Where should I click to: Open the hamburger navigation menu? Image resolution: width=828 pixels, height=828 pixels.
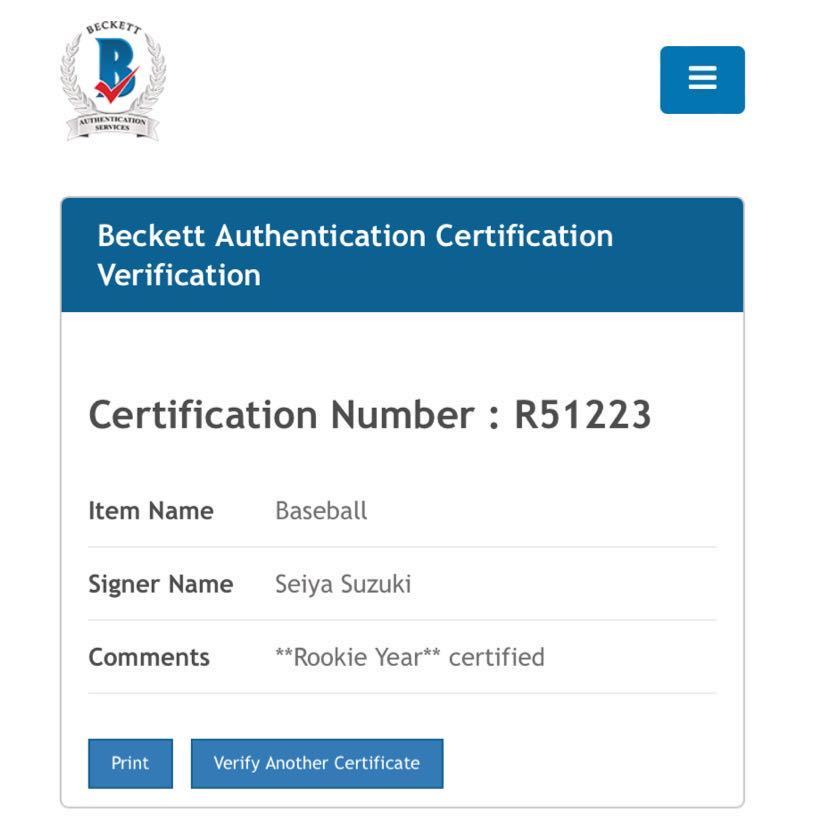[x=702, y=80]
